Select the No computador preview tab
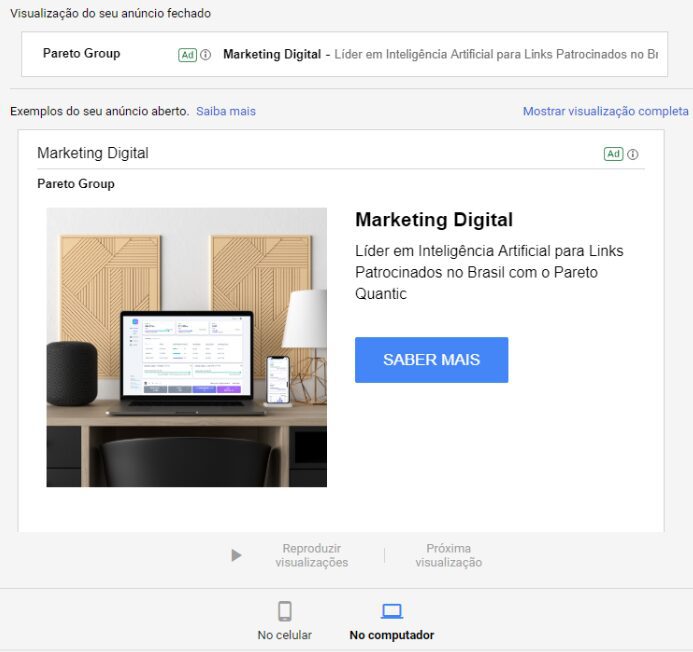 (x=392, y=635)
